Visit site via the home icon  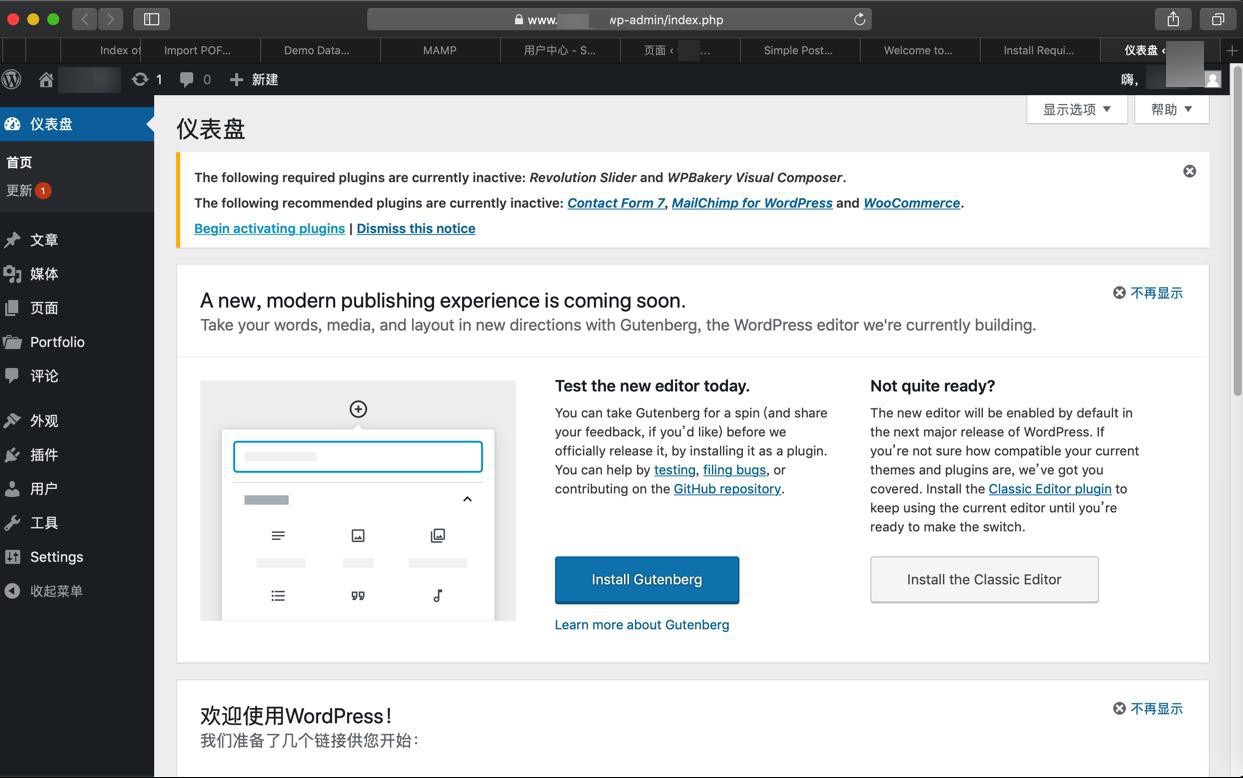coord(46,79)
